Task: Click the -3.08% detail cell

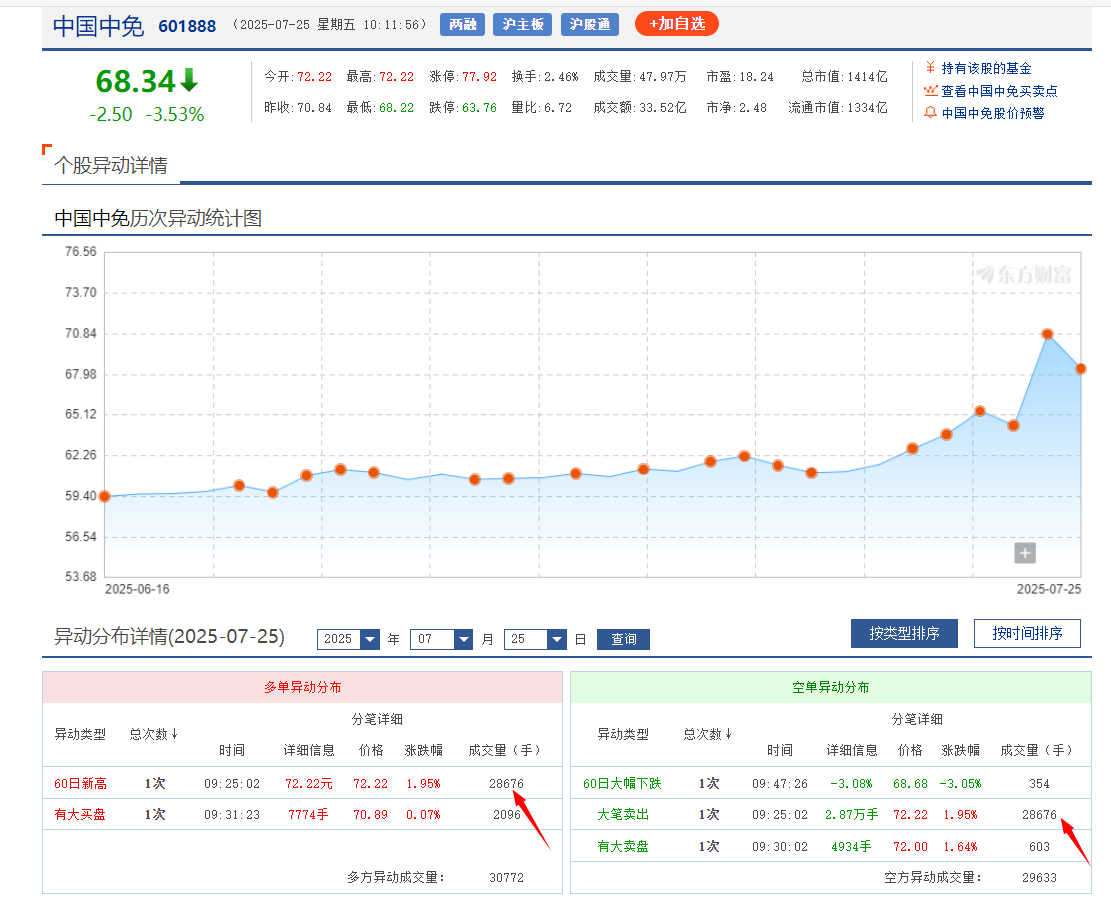Action: (852, 784)
